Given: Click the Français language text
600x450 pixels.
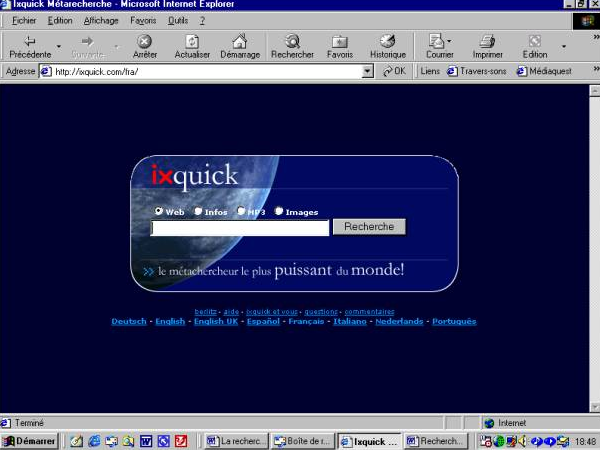Looking at the screenshot, I should pyautogui.click(x=306, y=321).
